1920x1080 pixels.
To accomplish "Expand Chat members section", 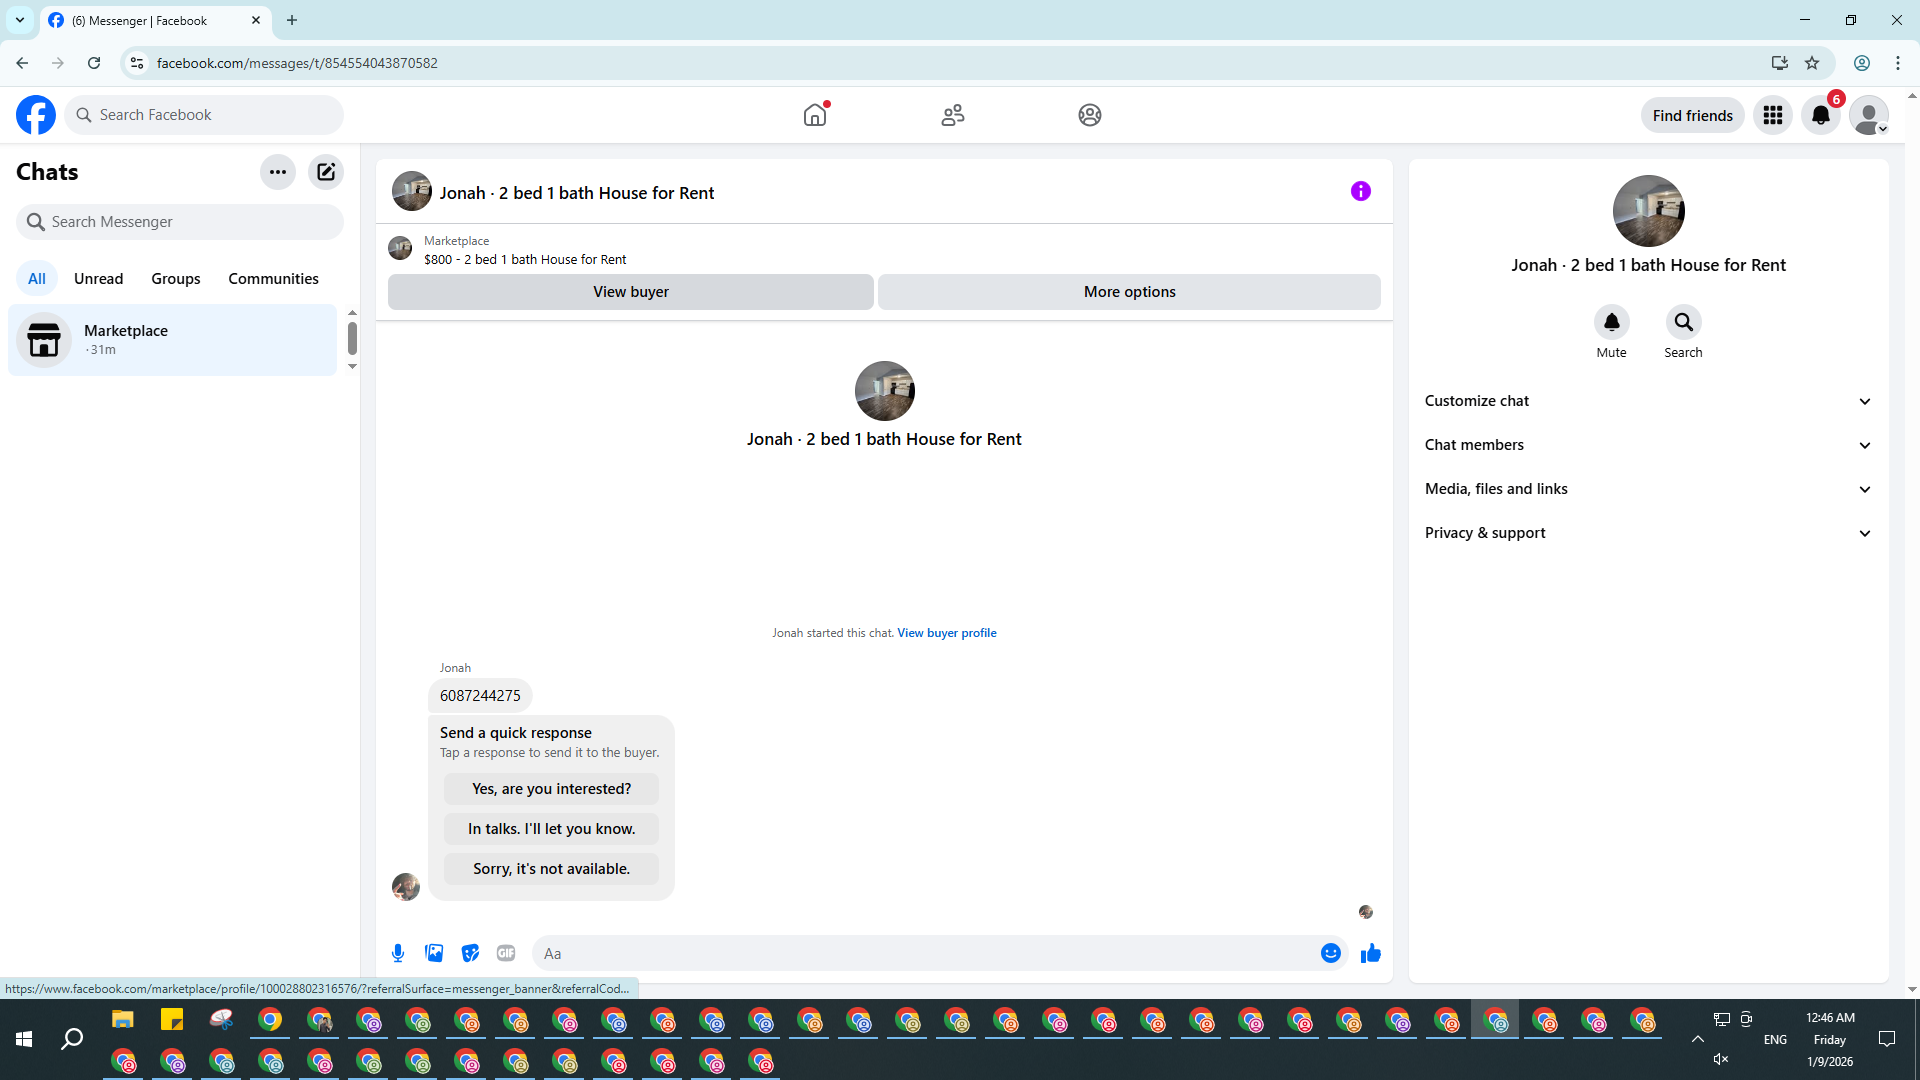I will pos(1648,445).
